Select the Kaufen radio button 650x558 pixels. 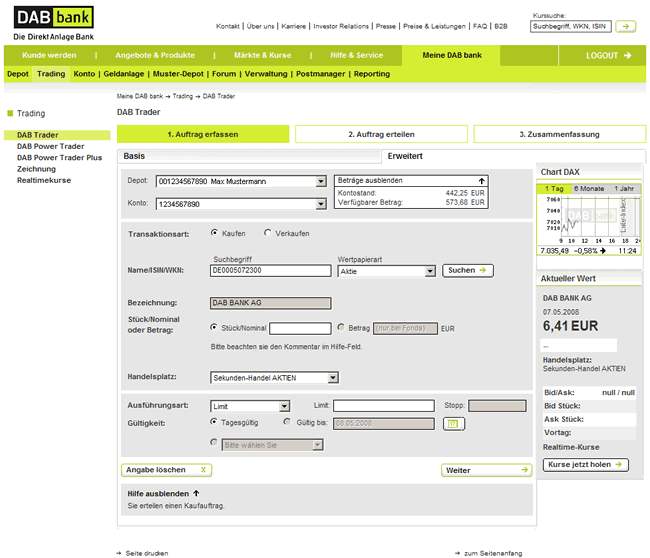pyautogui.click(x=214, y=233)
